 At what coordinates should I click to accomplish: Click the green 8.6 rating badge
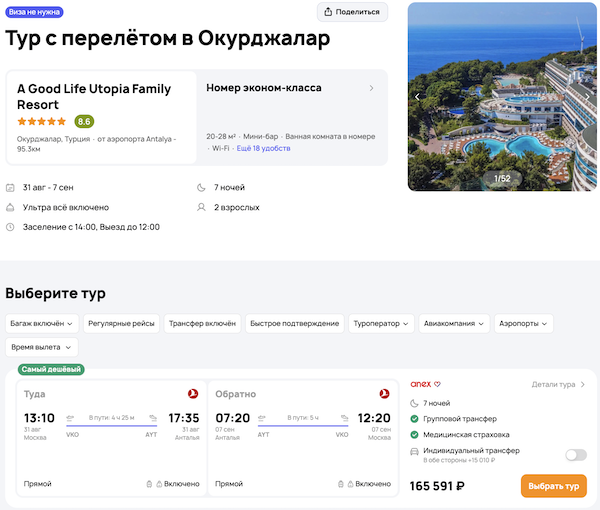click(x=84, y=121)
